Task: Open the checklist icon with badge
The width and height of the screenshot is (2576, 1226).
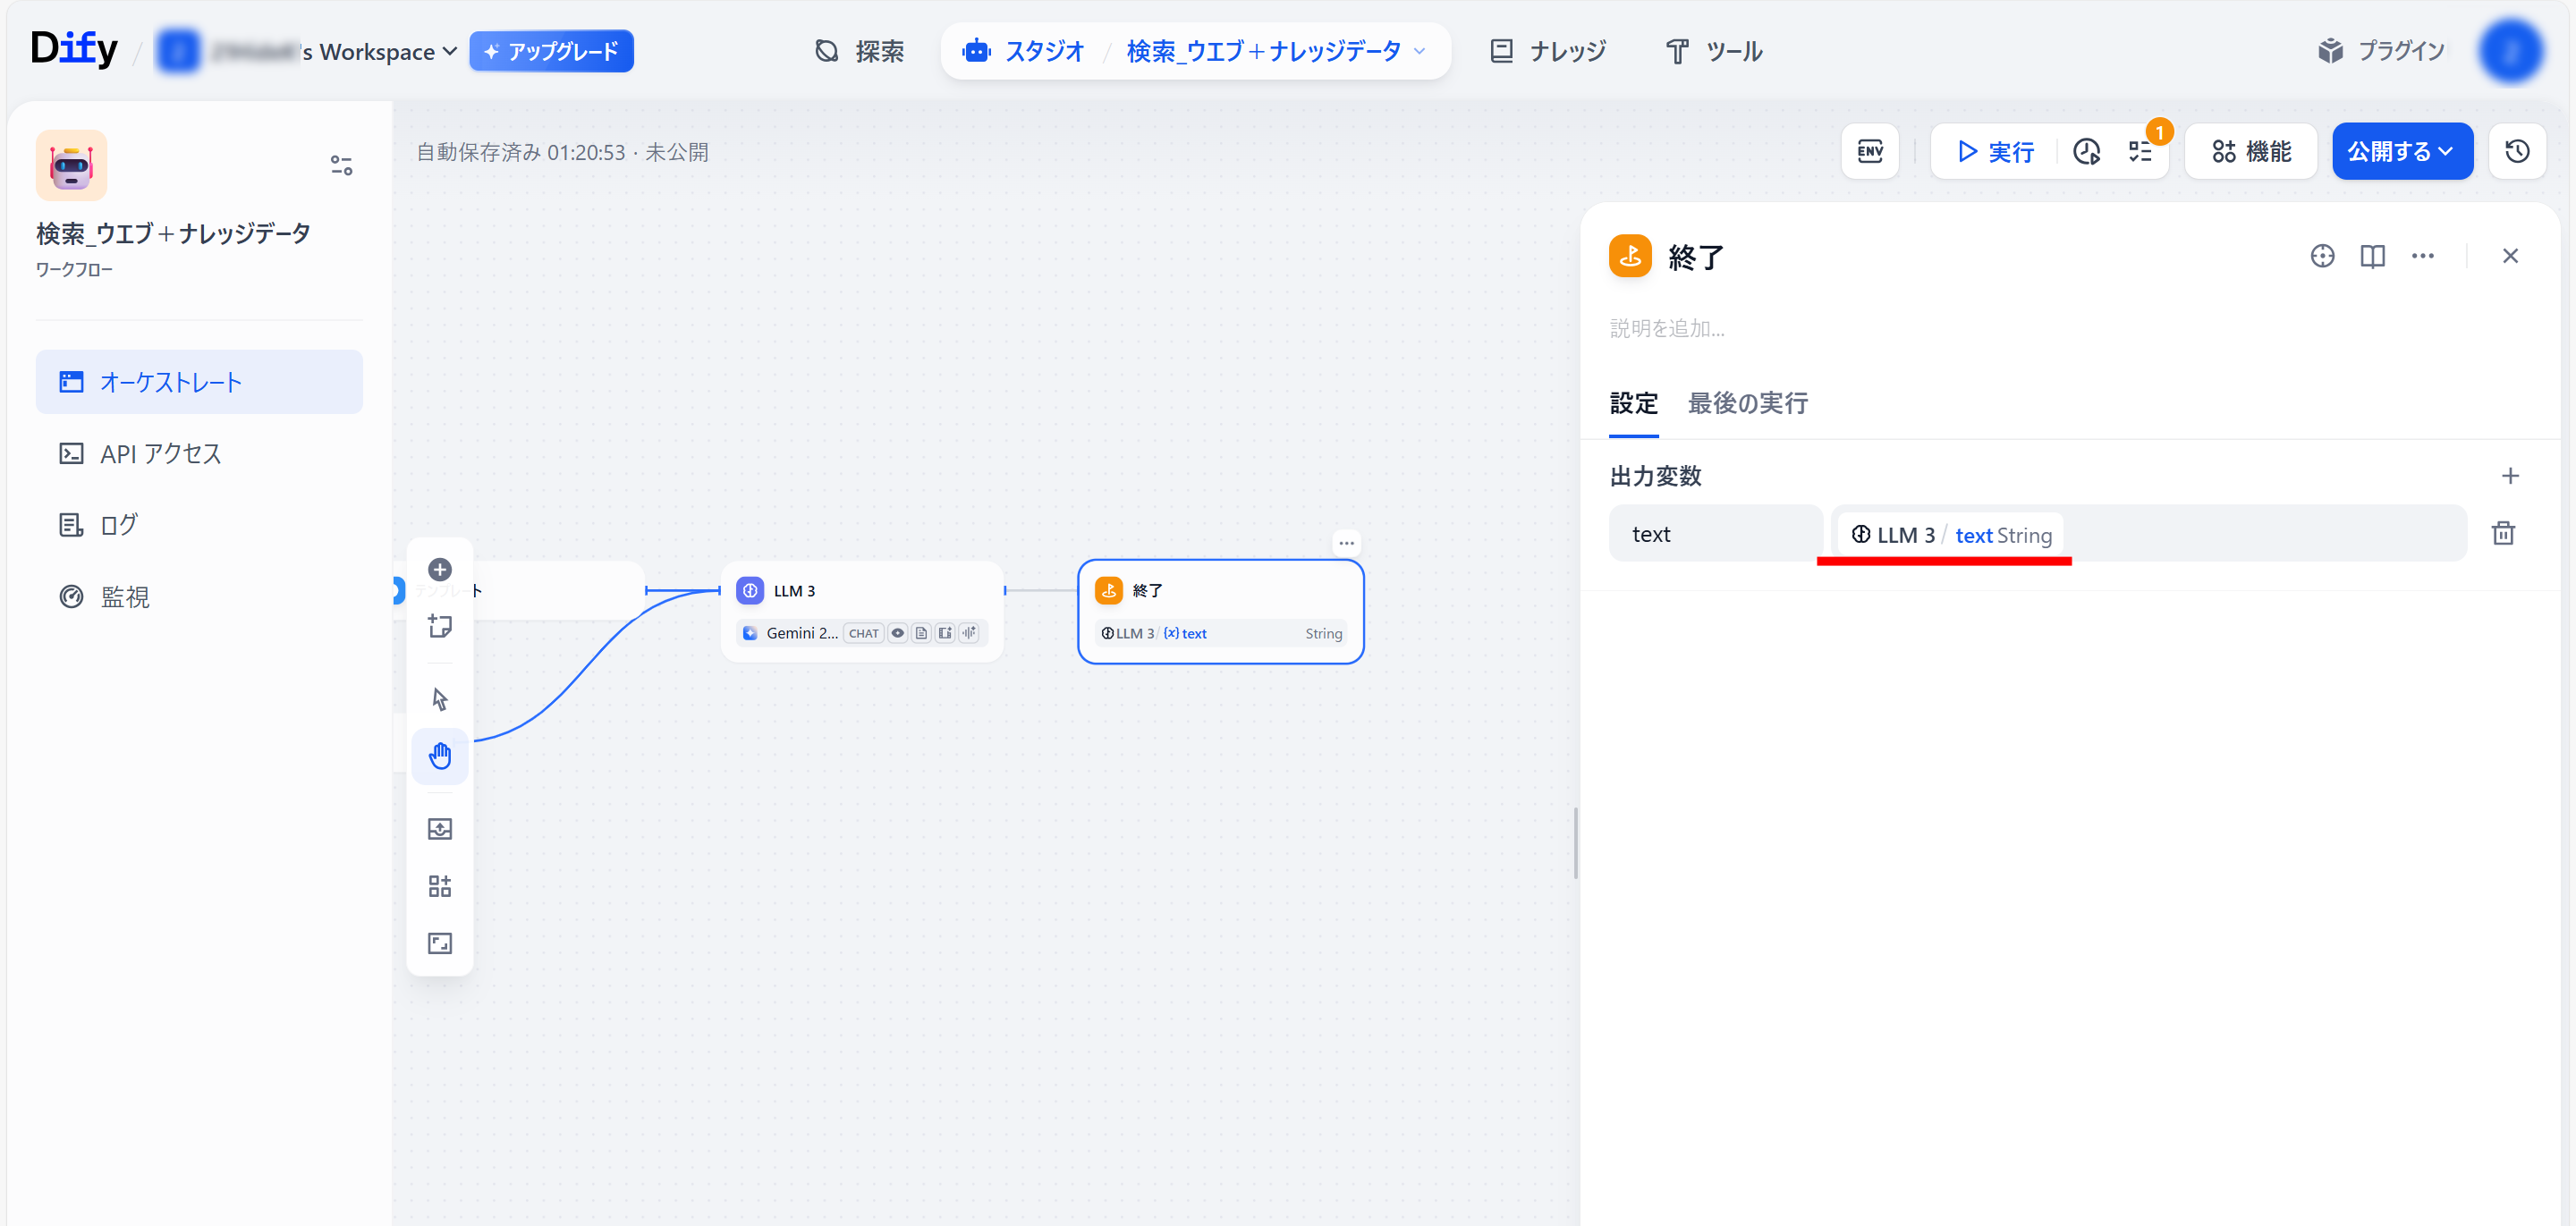Action: (x=2140, y=152)
